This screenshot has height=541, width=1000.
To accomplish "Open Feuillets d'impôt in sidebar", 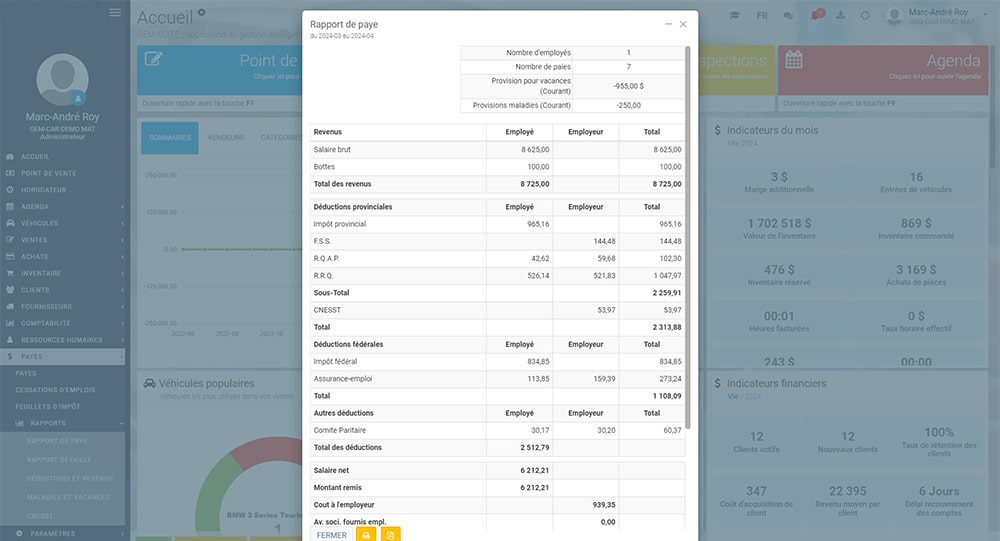I will pyautogui.click(x=48, y=406).
